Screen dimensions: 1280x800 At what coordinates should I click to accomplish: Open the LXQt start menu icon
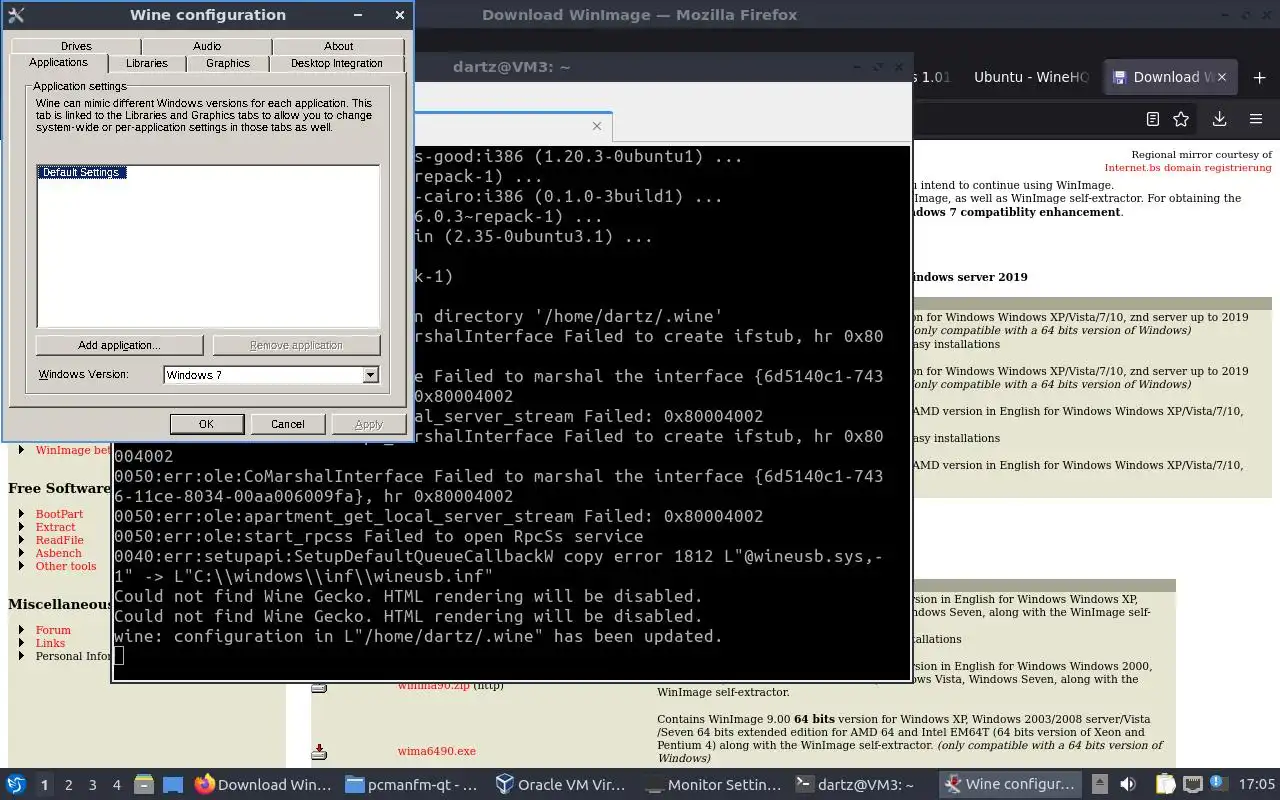coord(15,785)
